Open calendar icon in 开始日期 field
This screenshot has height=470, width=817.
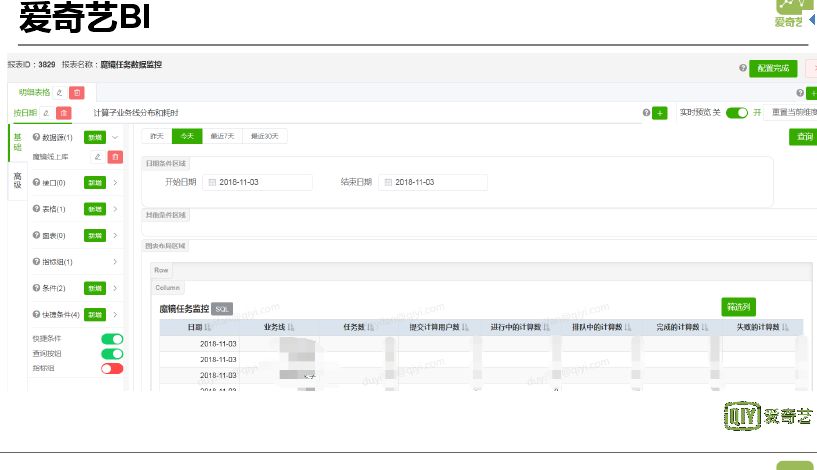tap(212, 182)
